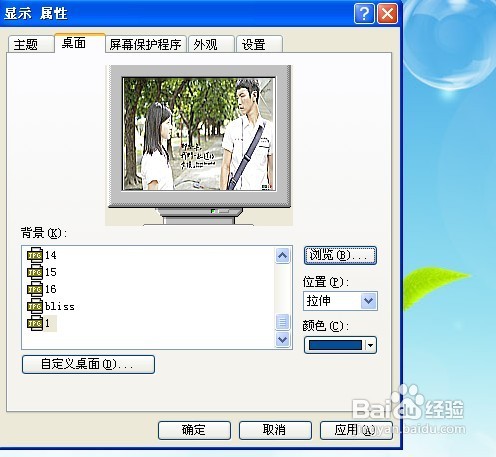Viewport: 496px width, 457px height.
Task: Click the JPG icon next to 16
Action: [35, 289]
